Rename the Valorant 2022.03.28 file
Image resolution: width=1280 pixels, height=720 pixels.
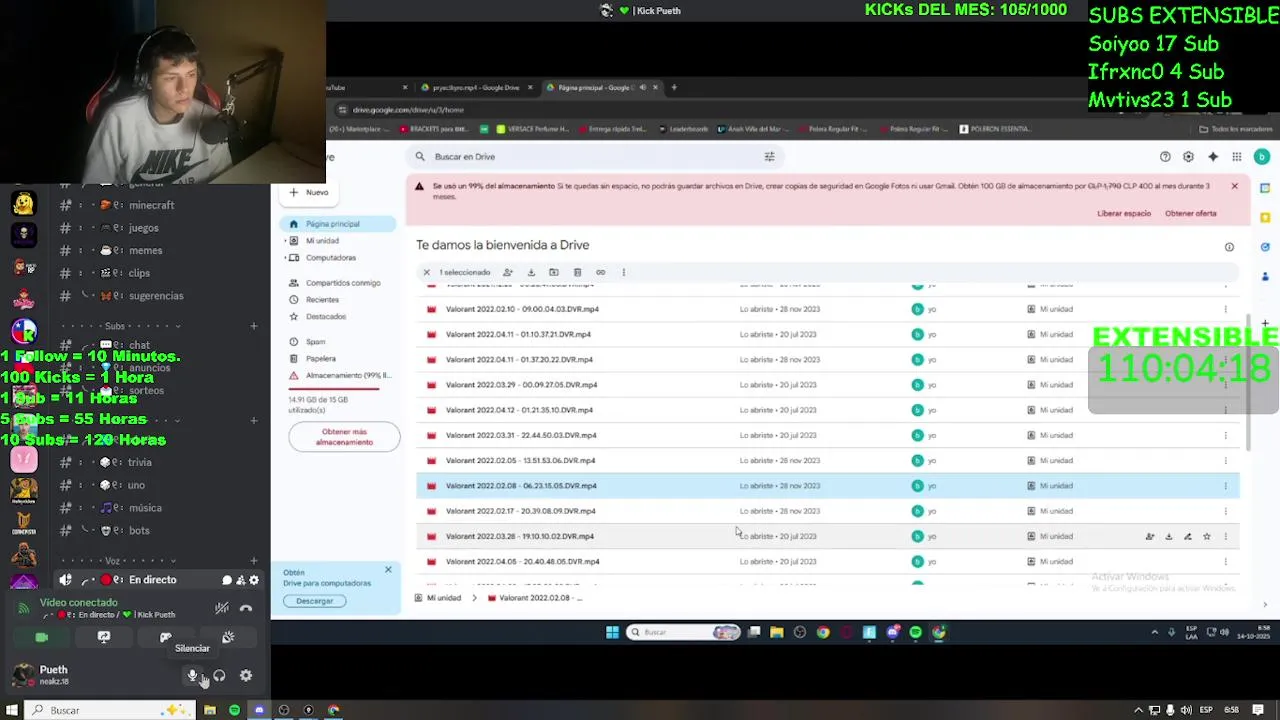pos(1187,537)
